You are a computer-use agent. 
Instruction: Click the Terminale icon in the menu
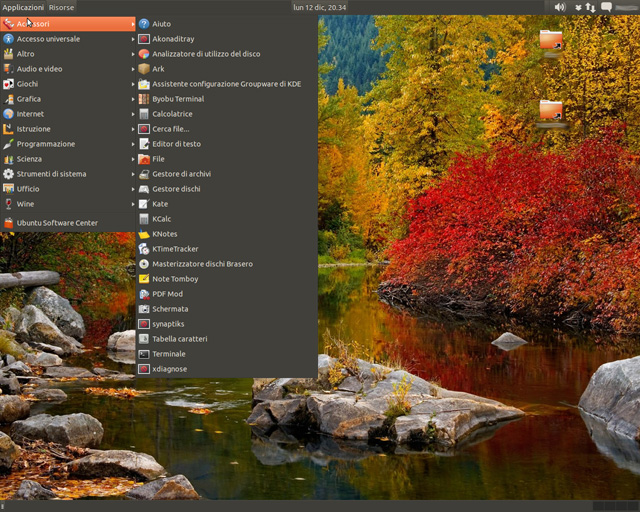[x=144, y=354]
